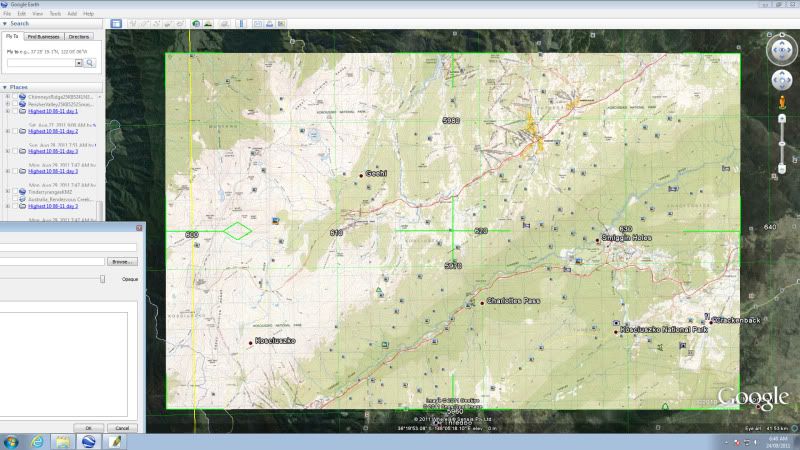The height and width of the screenshot is (450, 800).
Task: Select the Add Polygon toolbar icon
Action: tap(144, 23)
